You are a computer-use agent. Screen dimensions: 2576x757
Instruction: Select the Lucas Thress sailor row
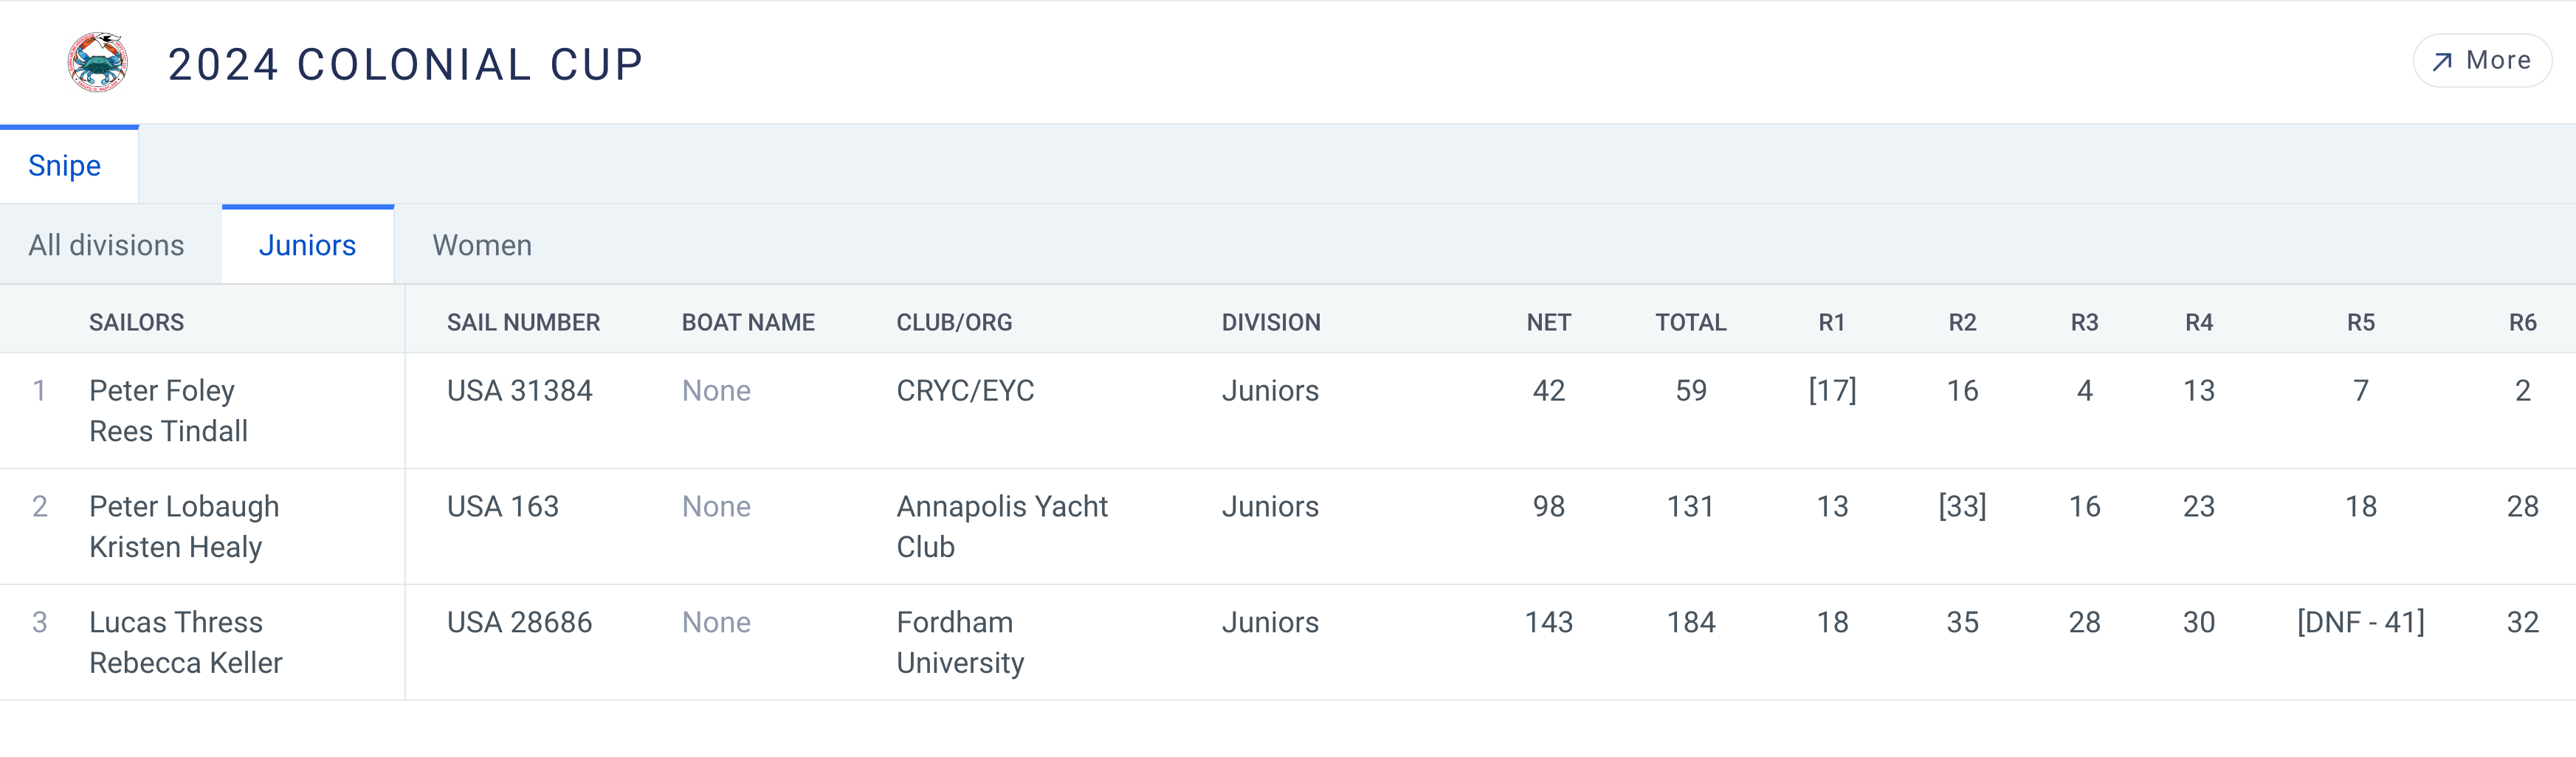(176, 623)
